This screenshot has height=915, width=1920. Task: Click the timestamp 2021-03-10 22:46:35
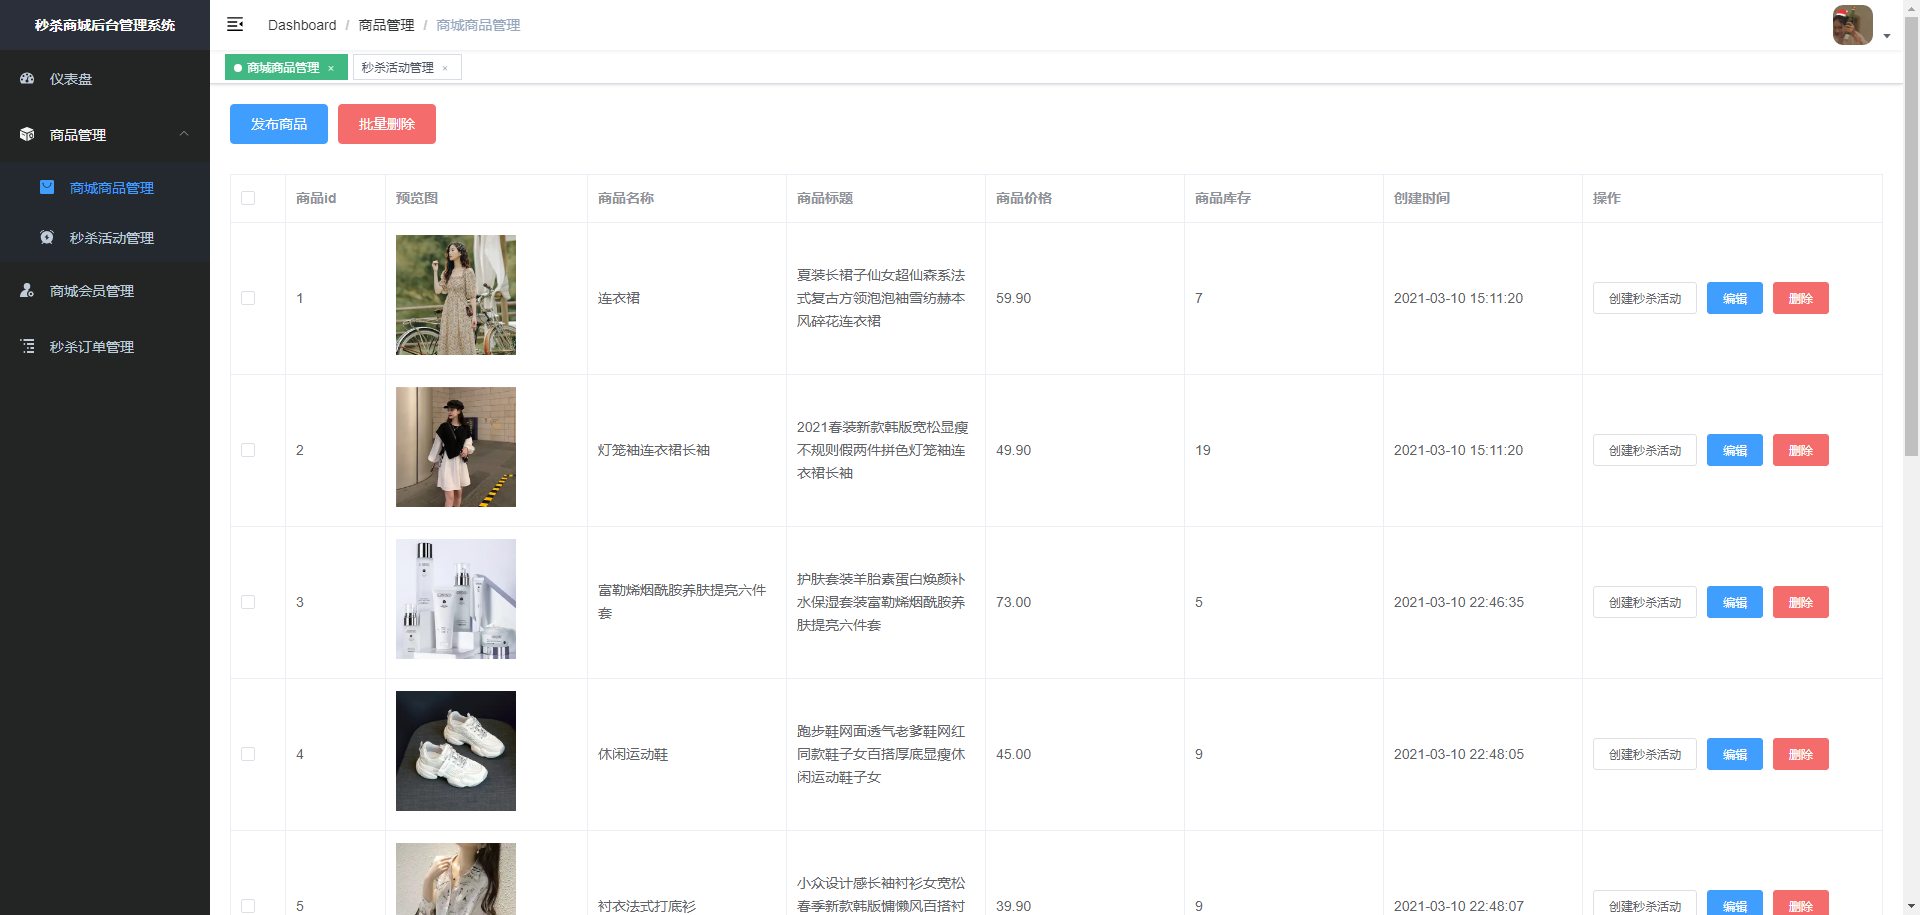pos(1459,602)
